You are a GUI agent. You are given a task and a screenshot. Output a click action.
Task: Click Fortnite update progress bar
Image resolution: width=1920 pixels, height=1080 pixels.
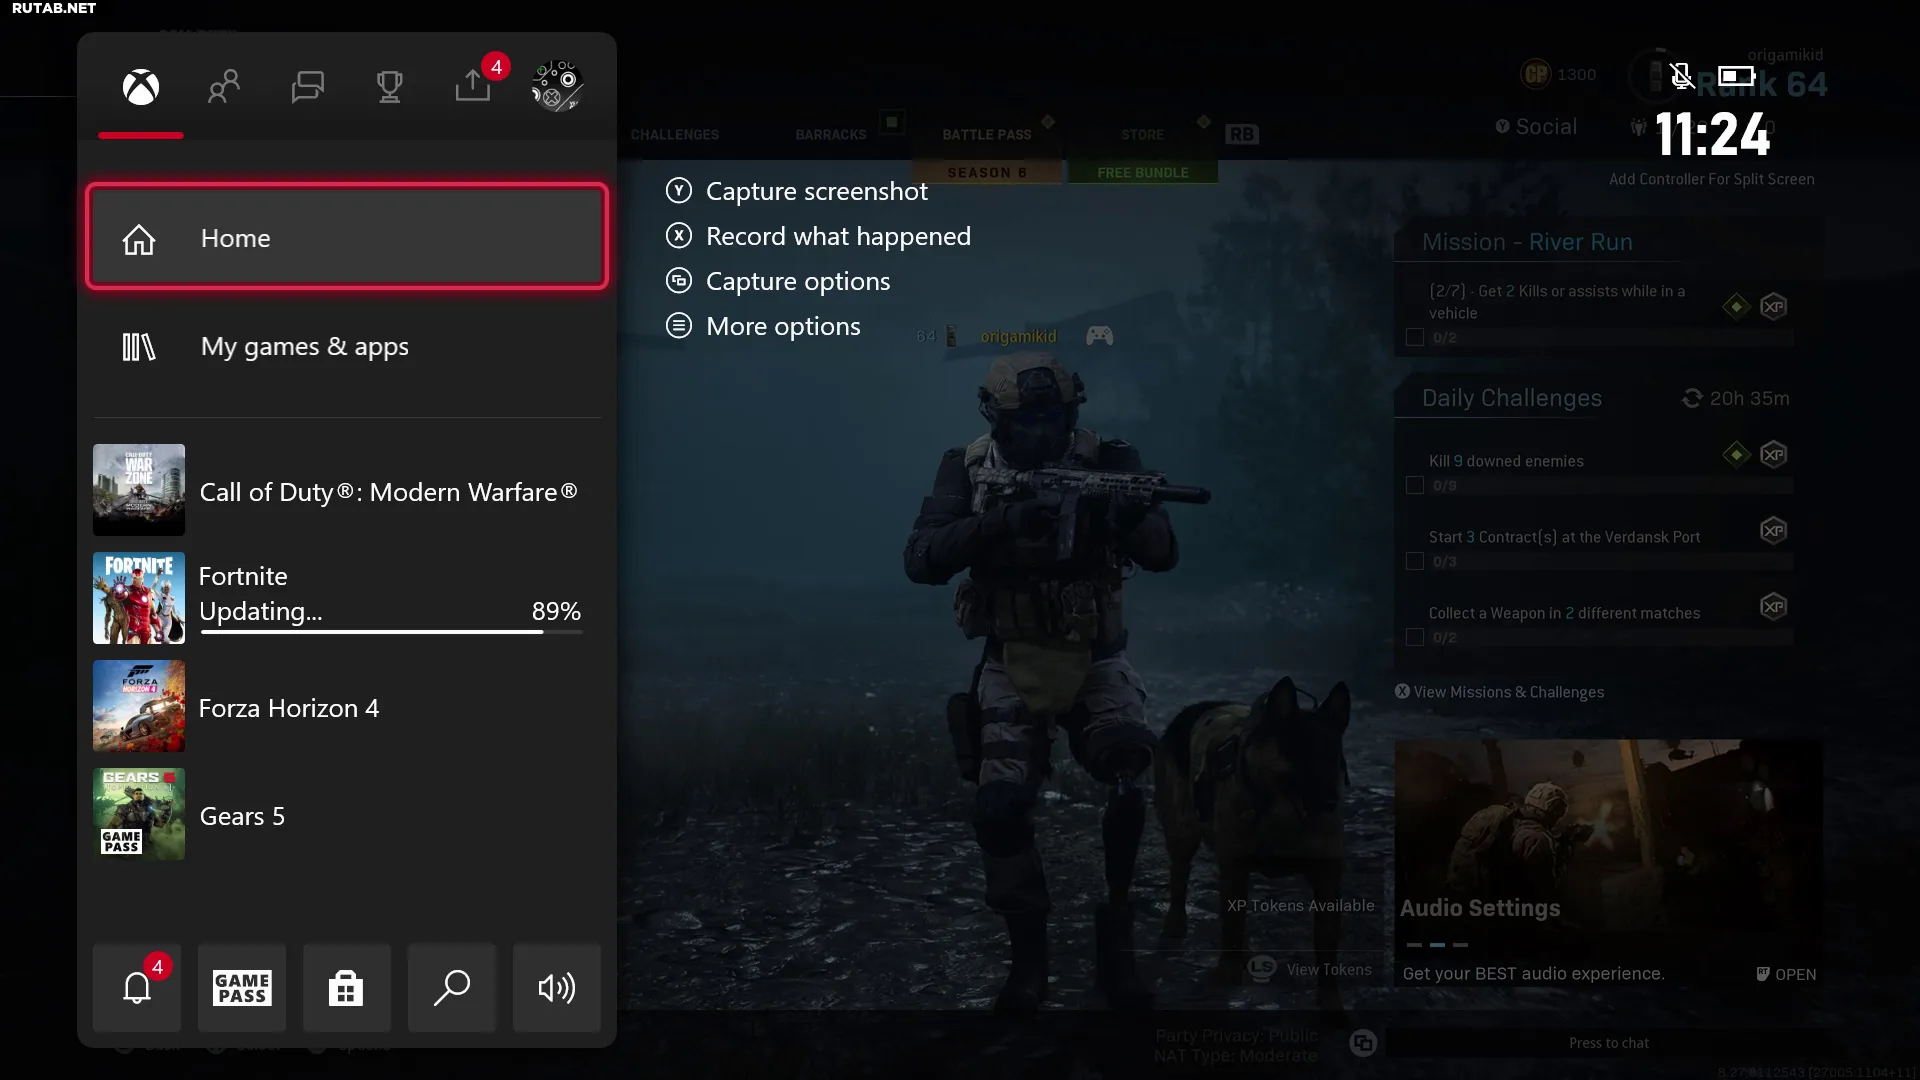click(390, 632)
